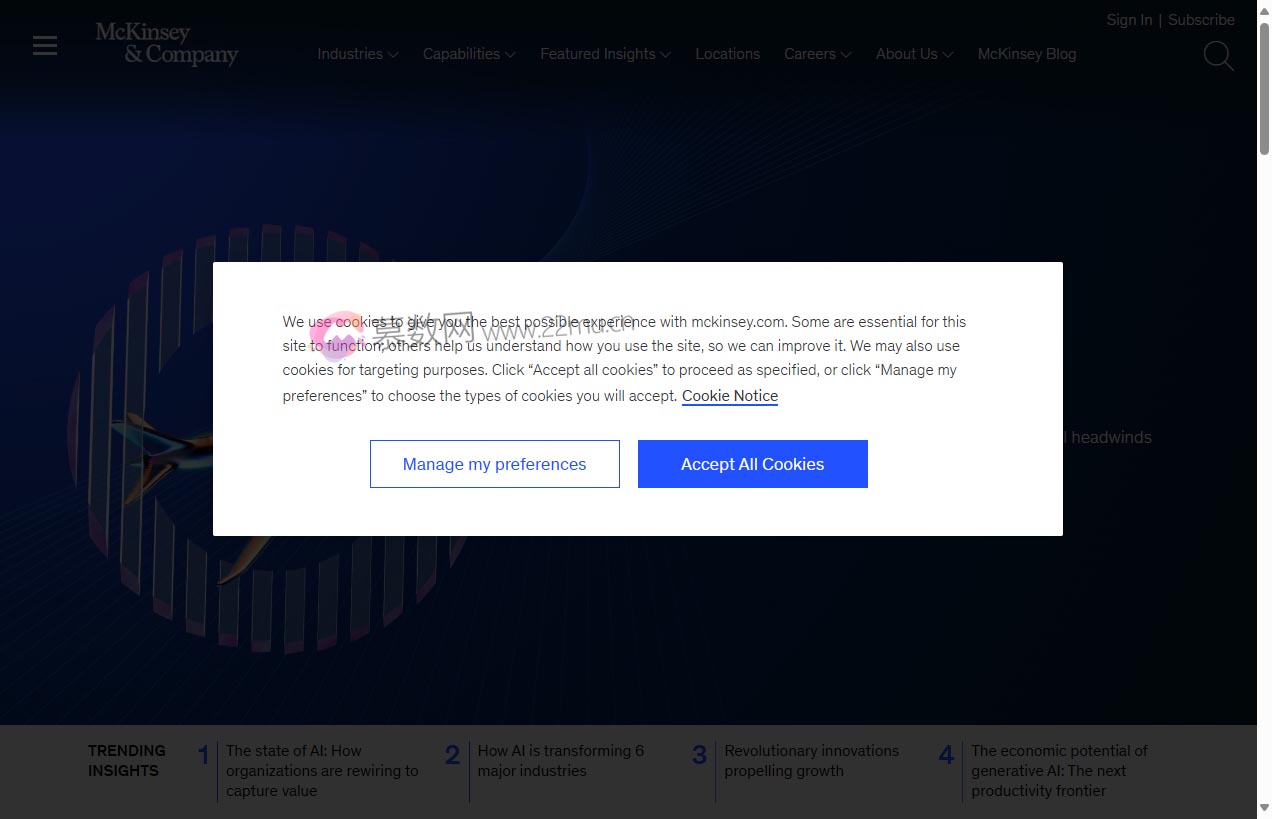
Task: Click the McKinsey & Company logo
Action: tap(166, 44)
